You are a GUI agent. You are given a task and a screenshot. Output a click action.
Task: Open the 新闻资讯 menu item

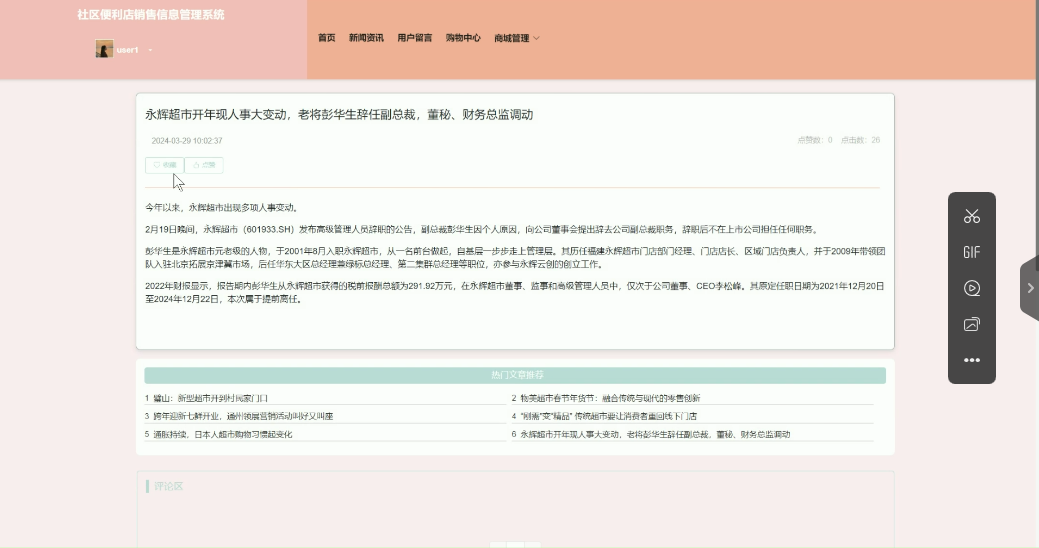click(x=366, y=38)
